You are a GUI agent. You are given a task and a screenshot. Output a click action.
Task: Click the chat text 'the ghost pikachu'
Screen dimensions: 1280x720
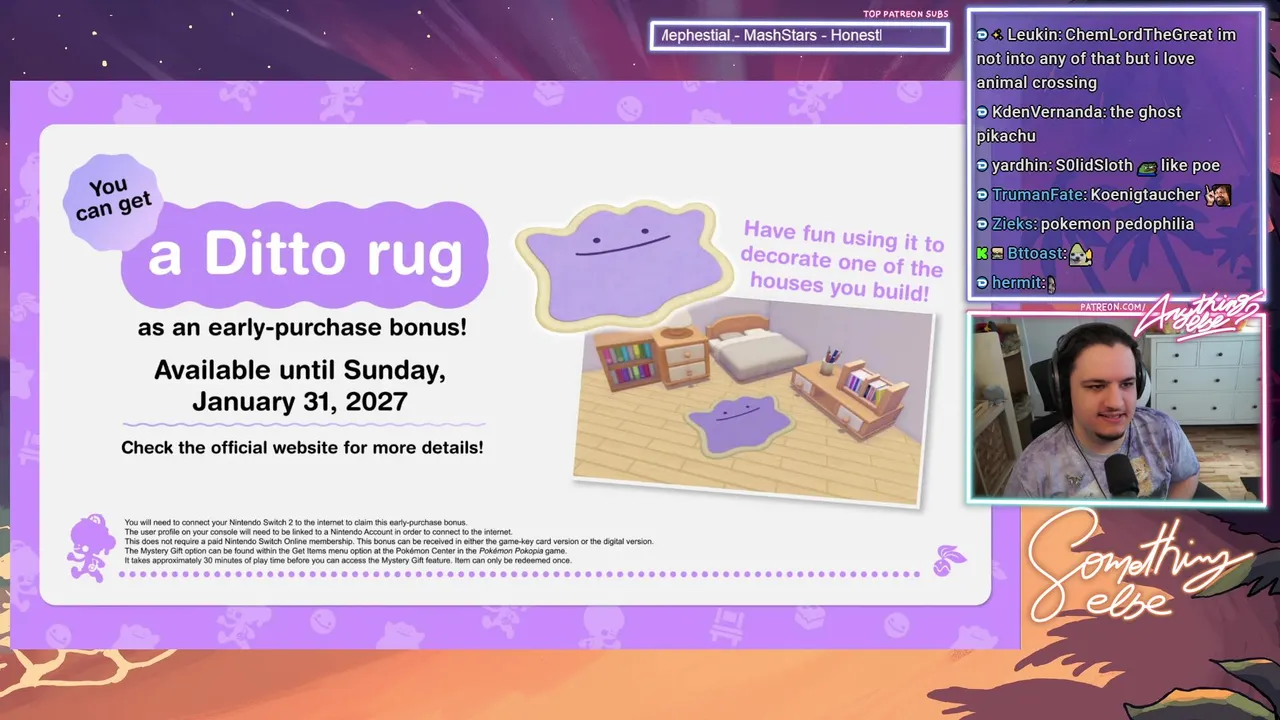coord(1079,124)
